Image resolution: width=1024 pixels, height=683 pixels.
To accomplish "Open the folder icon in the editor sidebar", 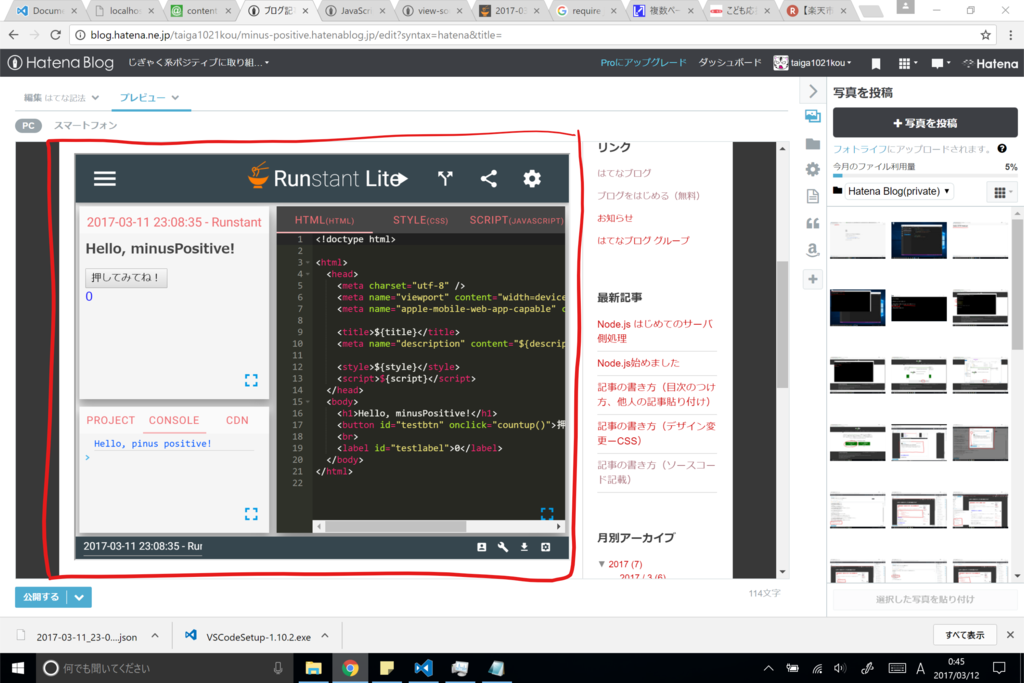I will 813,144.
